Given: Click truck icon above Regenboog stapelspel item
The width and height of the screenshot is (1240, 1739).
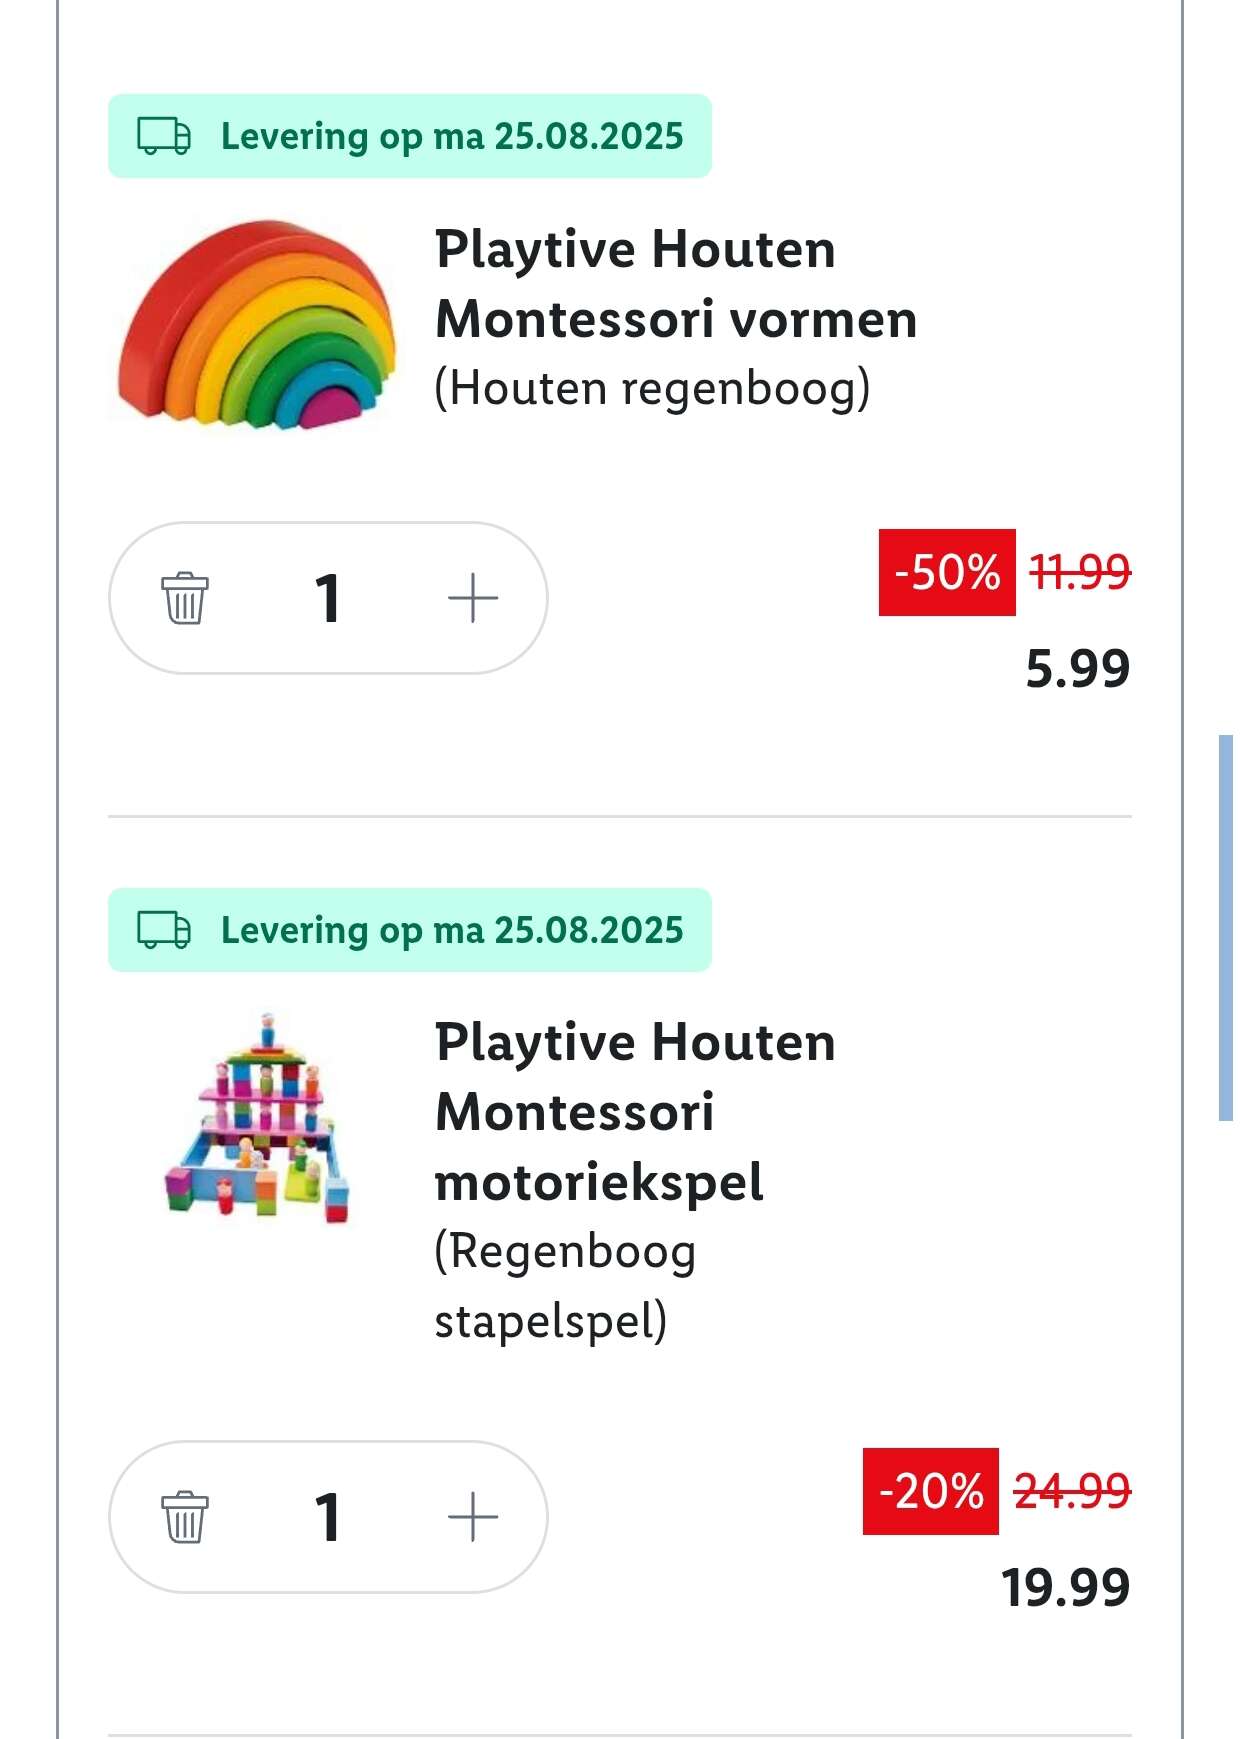Looking at the screenshot, I should (x=164, y=930).
